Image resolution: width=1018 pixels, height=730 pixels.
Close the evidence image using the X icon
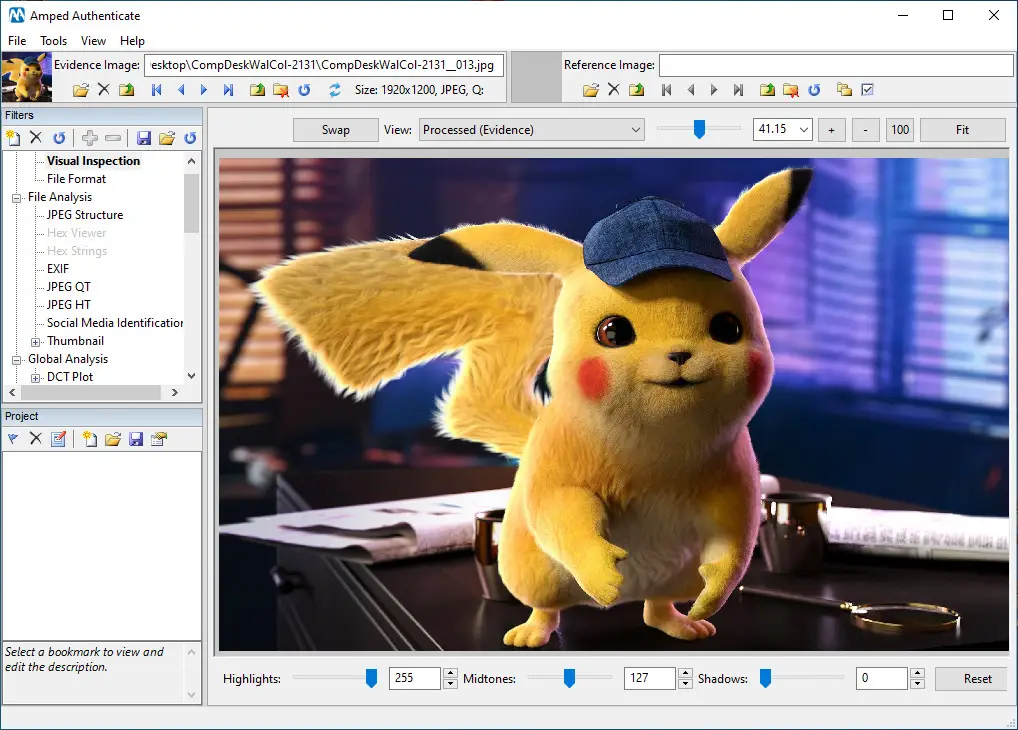coord(103,90)
